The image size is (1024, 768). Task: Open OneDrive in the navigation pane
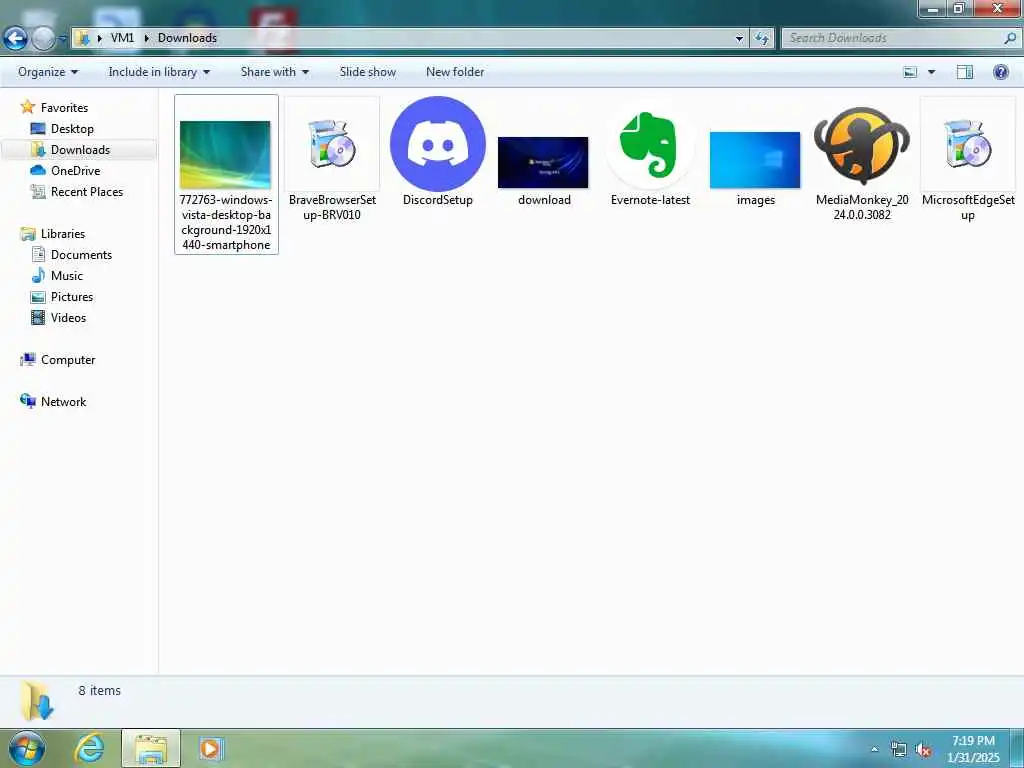tap(75, 170)
